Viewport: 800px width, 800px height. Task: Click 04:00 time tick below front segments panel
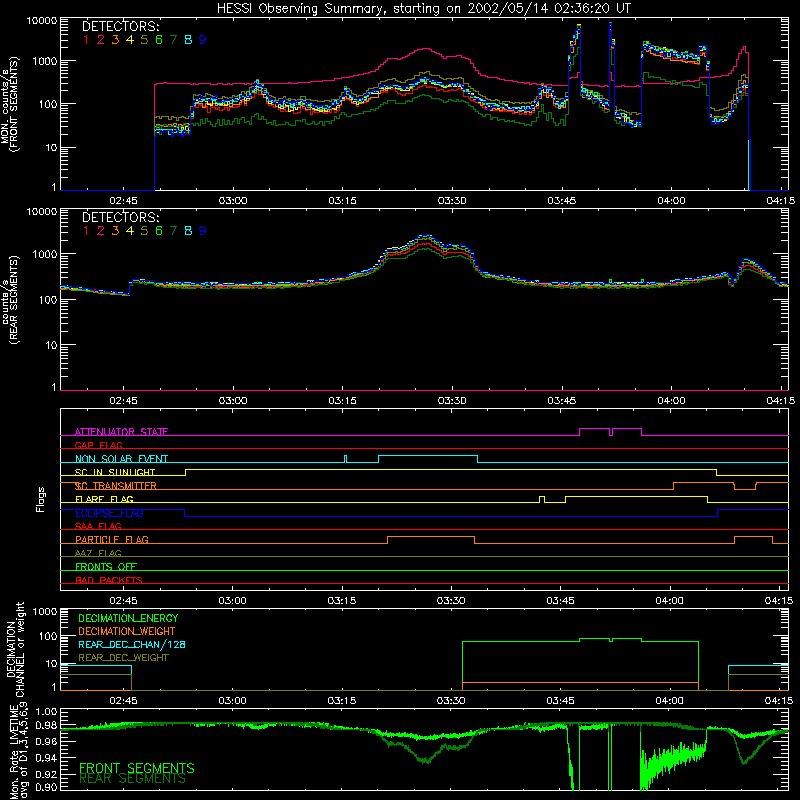pos(671,201)
